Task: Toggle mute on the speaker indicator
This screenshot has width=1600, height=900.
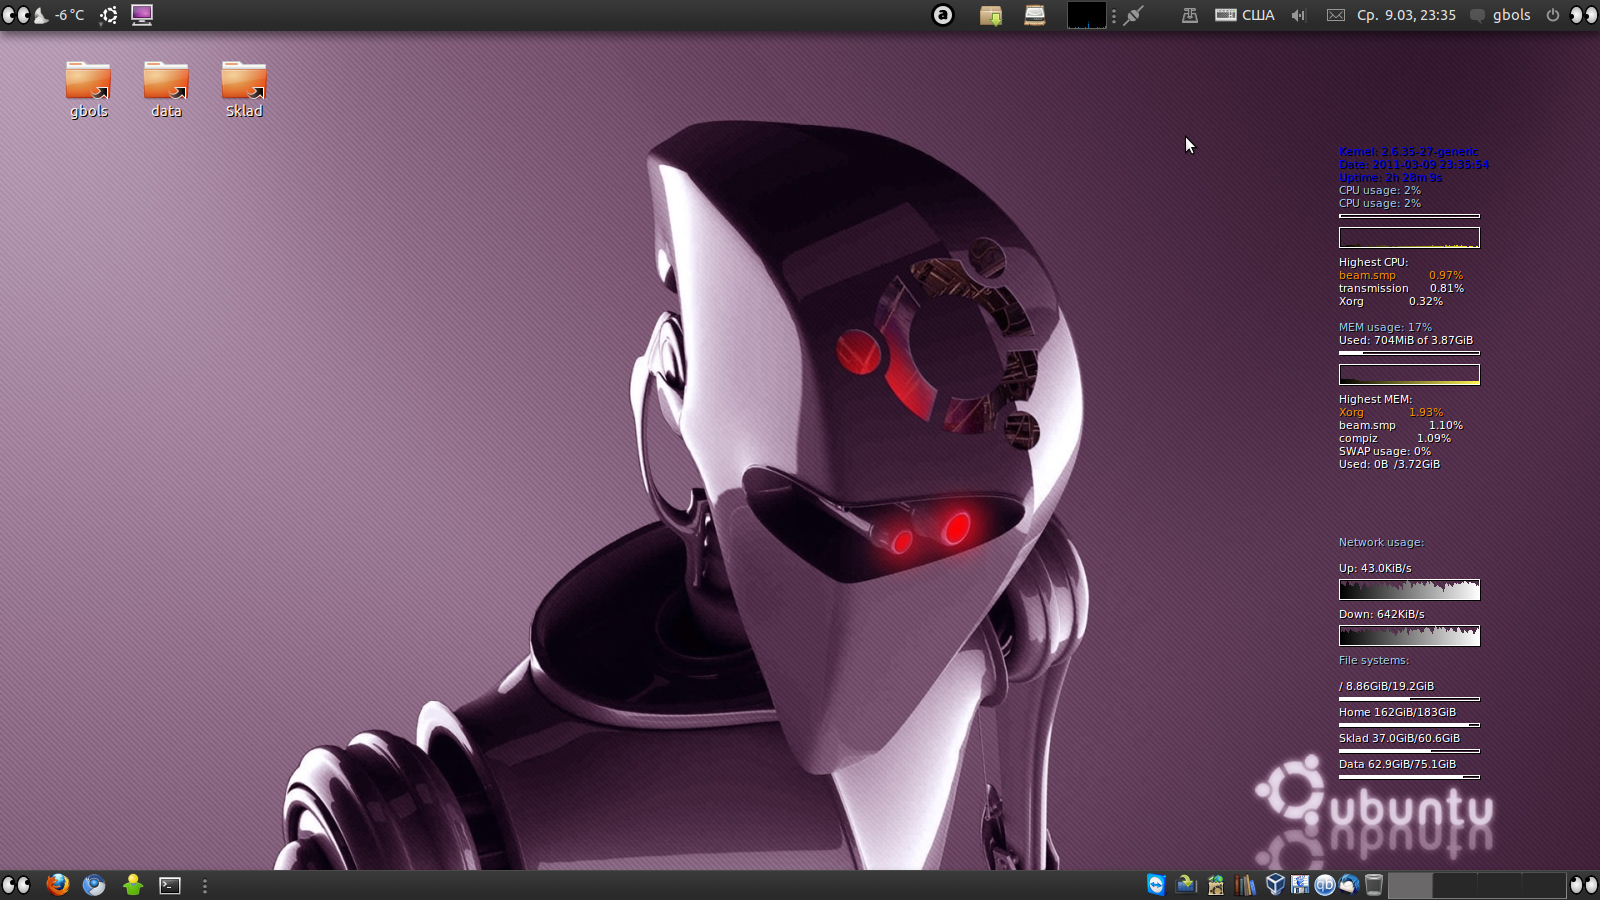Action: click(x=1297, y=15)
